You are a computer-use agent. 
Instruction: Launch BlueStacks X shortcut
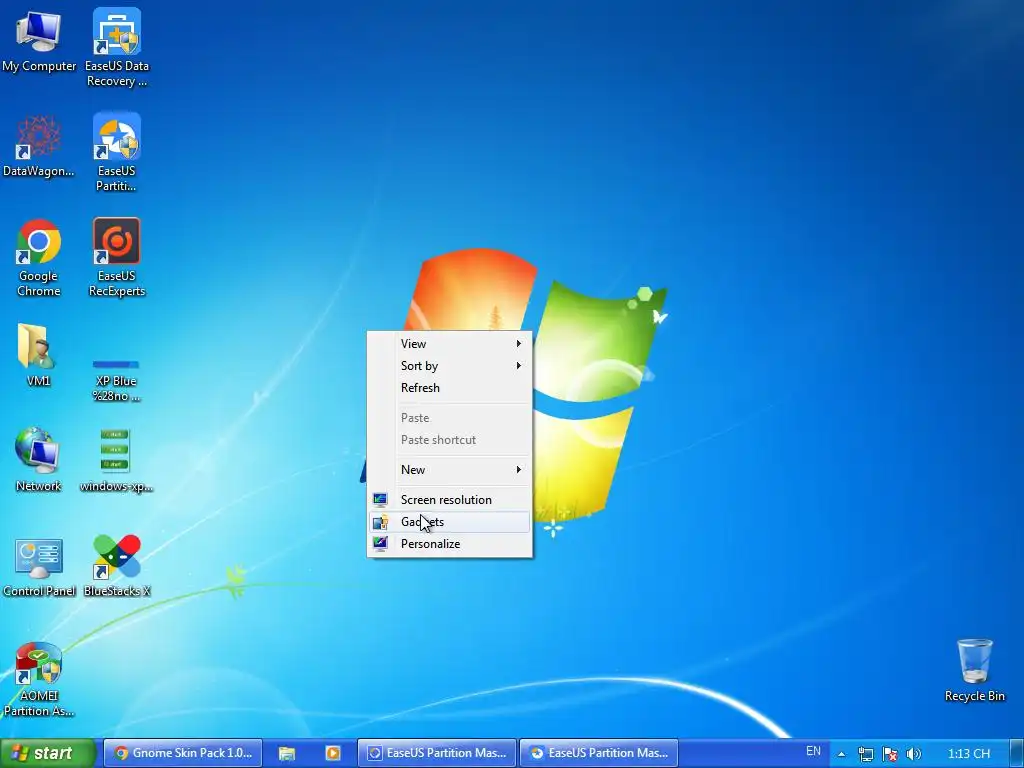(117, 566)
